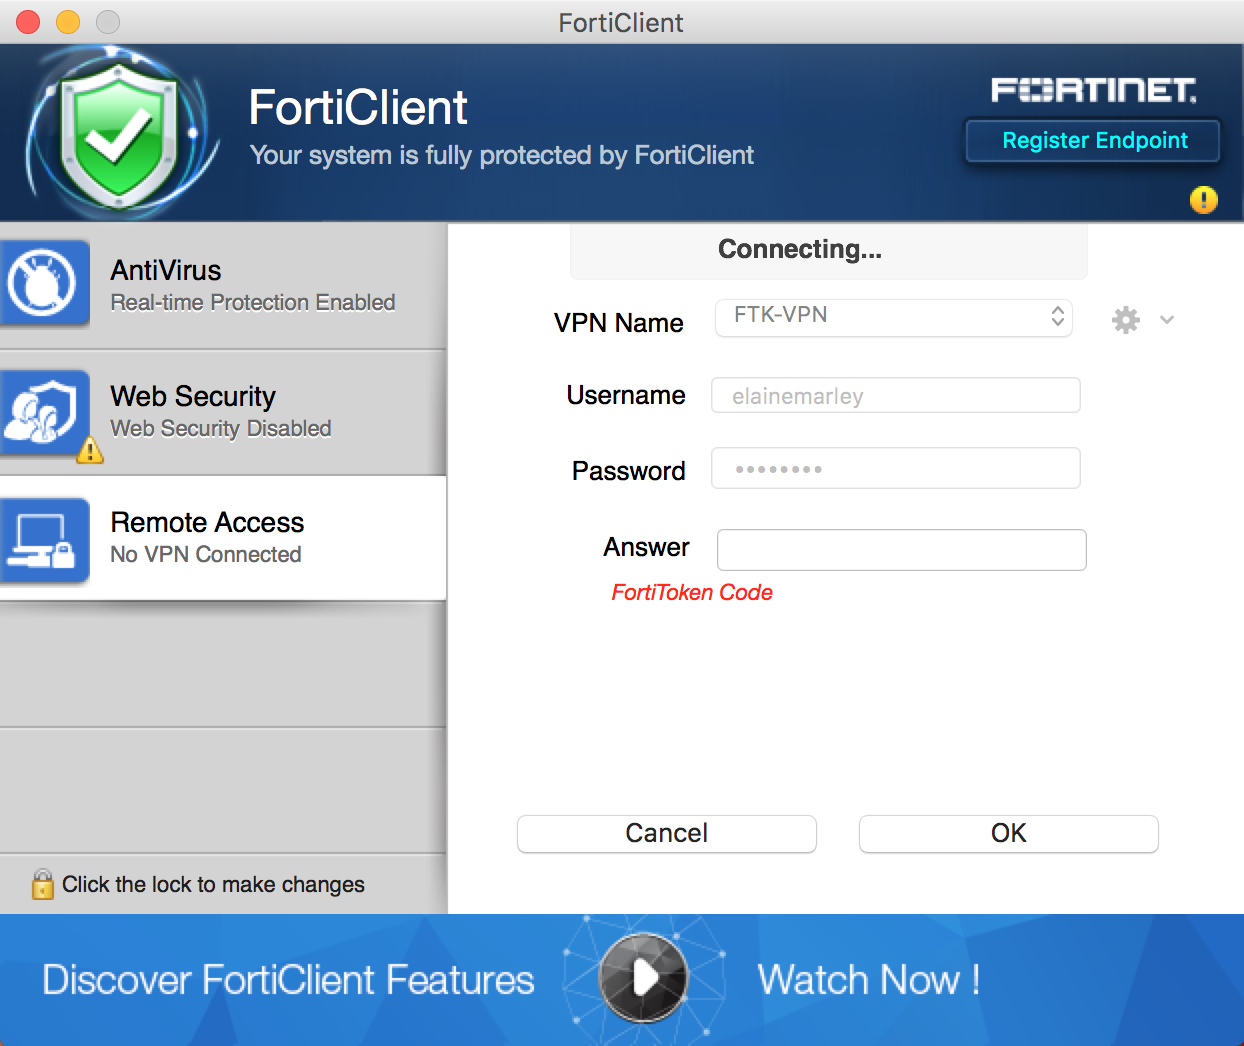
Task: Select the AntiVirus tab
Action: pyautogui.click(x=223, y=286)
